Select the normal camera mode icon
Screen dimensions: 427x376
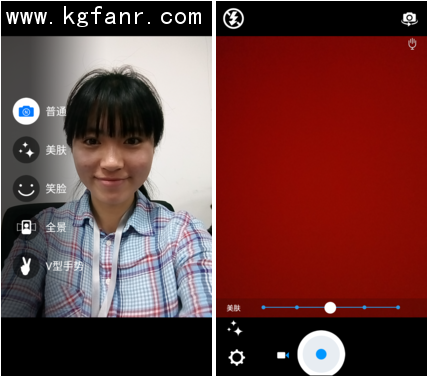(26, 111)
